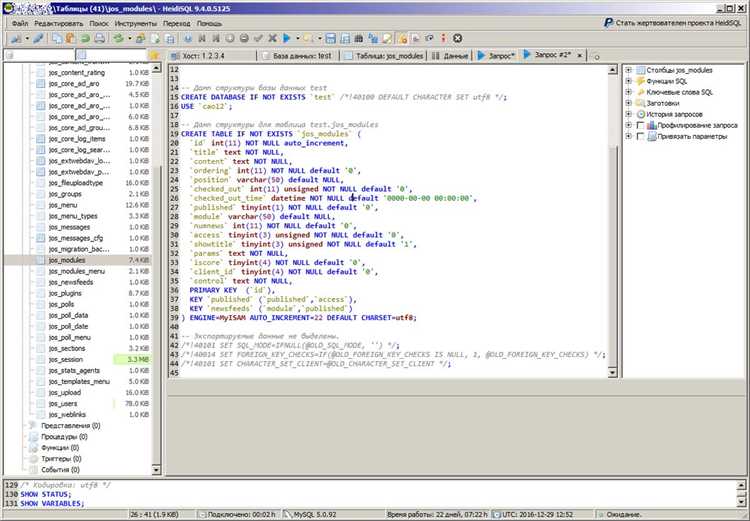Expand the Ключевые слова SQL node
Image resolution: width=750 pixels, height=521 pixels.
click(629, 92)
